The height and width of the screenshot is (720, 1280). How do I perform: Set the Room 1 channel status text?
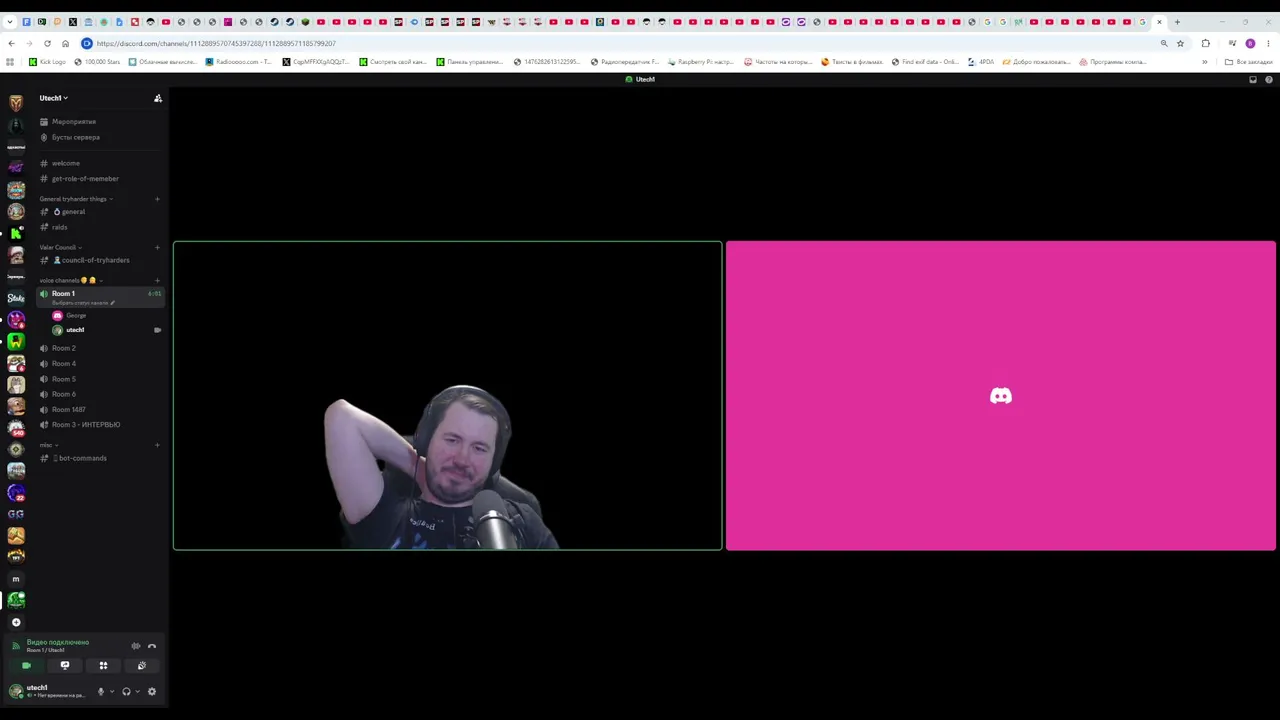coord(84,303)
